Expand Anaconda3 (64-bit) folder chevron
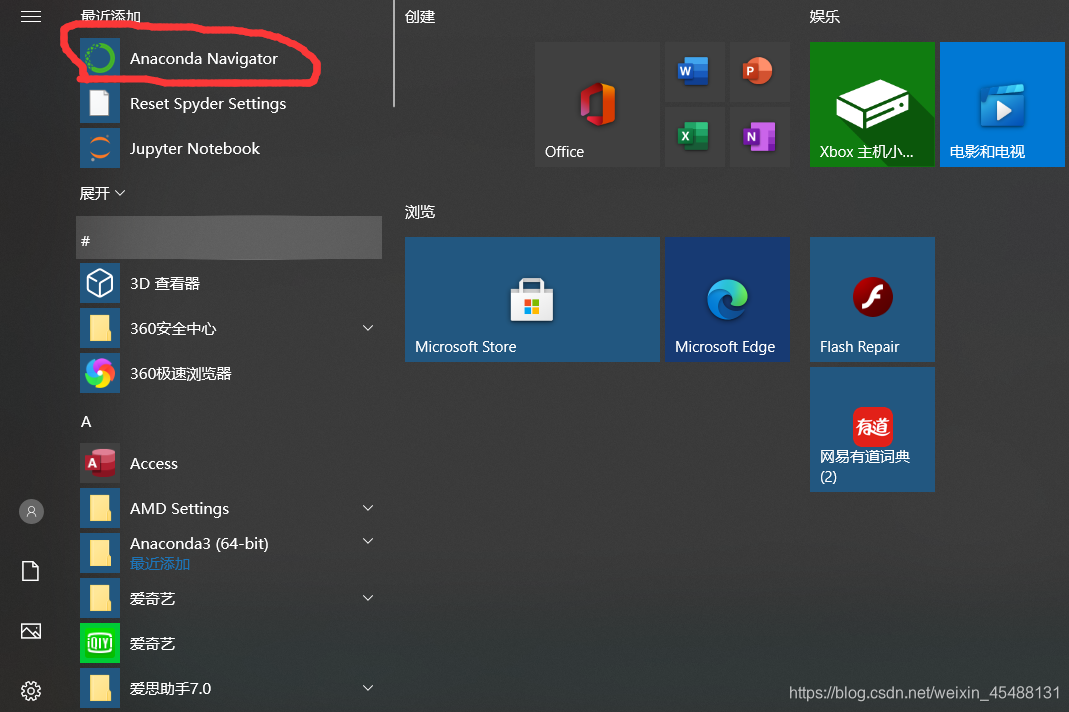This screenshot has height=712, width=1069. pyautogui.click(x=367, y=542)
